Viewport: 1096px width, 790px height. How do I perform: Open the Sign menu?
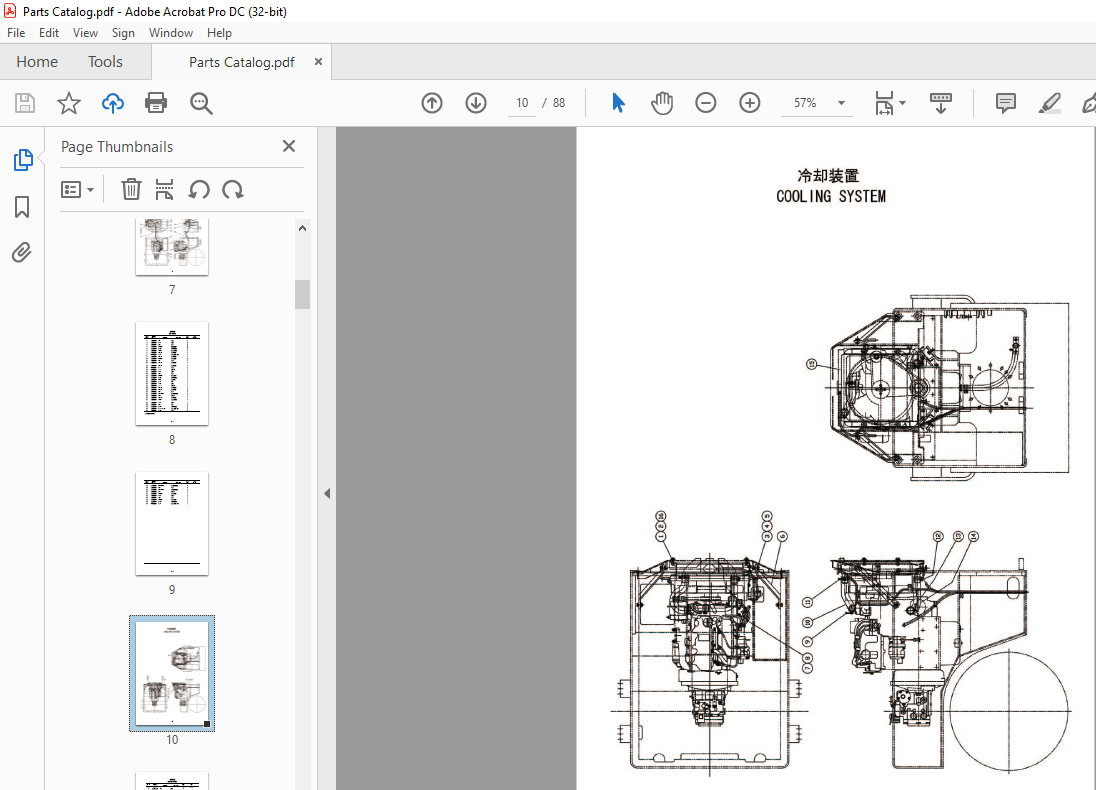pyautogui.click(x=123, y=33)
